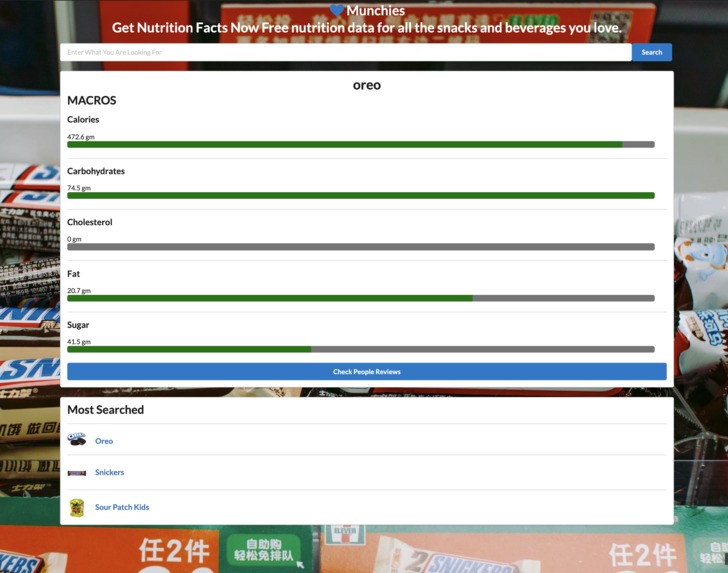Click the Most Searched heading
This screenshot has height=573, width=728.
[x=105, y=410]
